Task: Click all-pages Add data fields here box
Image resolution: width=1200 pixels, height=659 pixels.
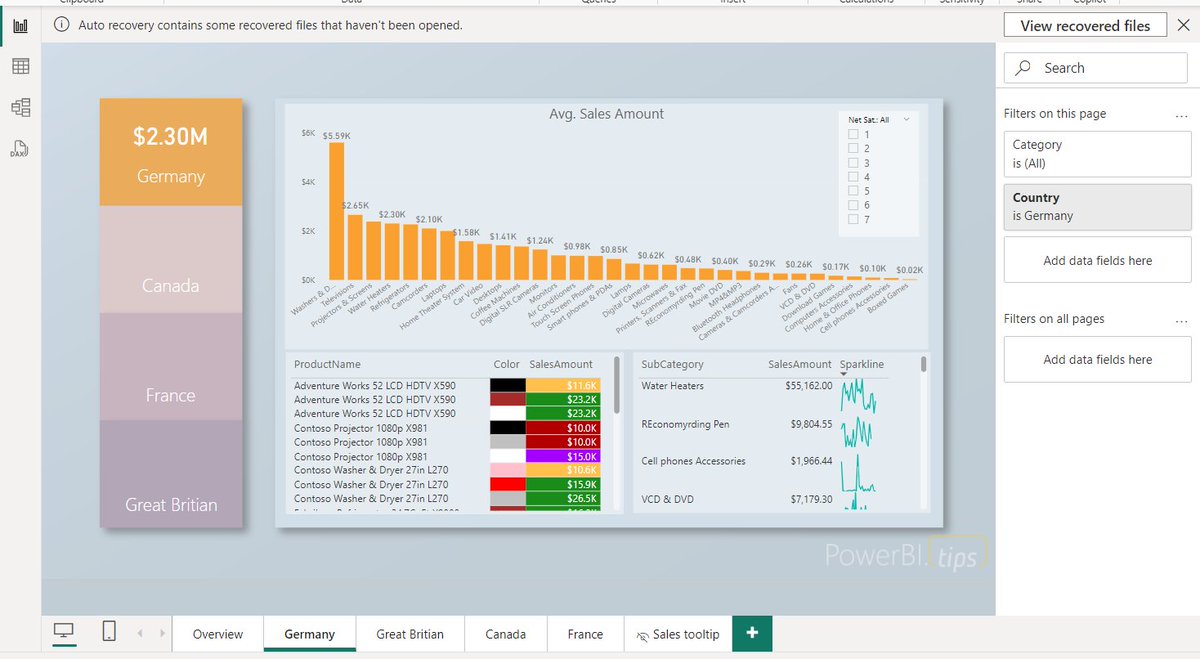Action: pos(1097,359)
